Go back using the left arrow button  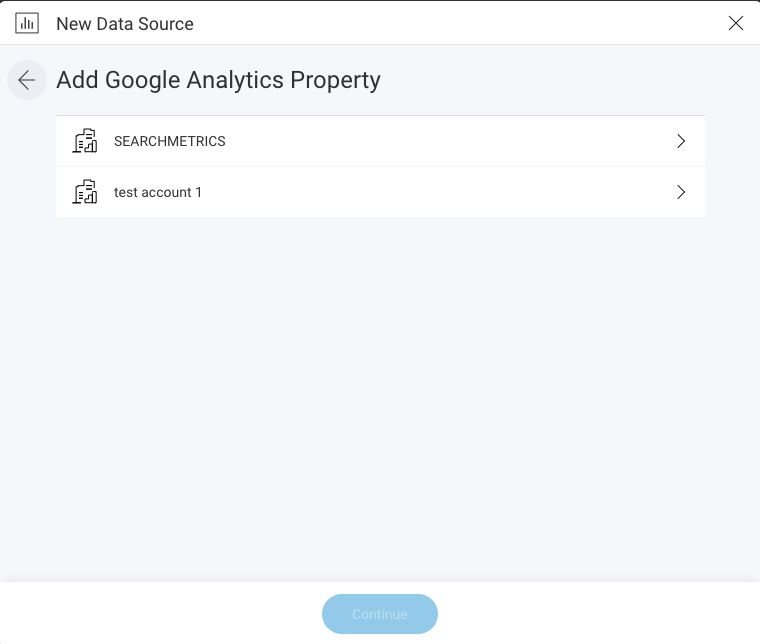(27, 81)
